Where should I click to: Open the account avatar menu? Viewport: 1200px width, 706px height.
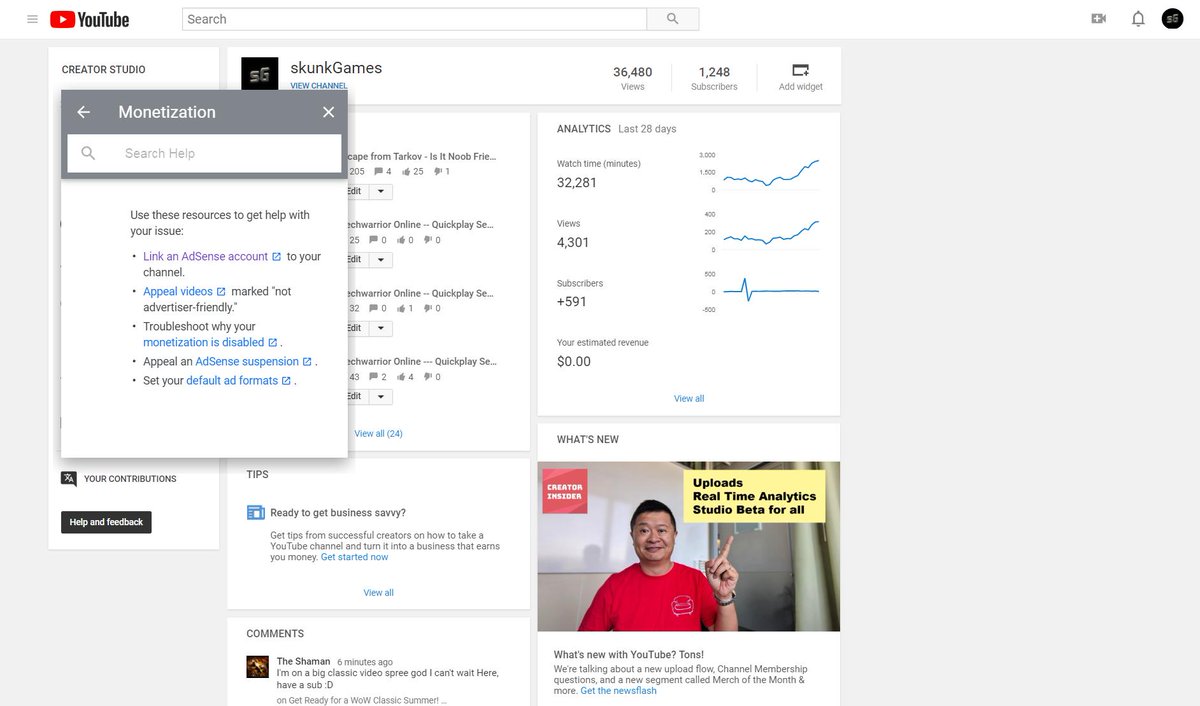1172,19
